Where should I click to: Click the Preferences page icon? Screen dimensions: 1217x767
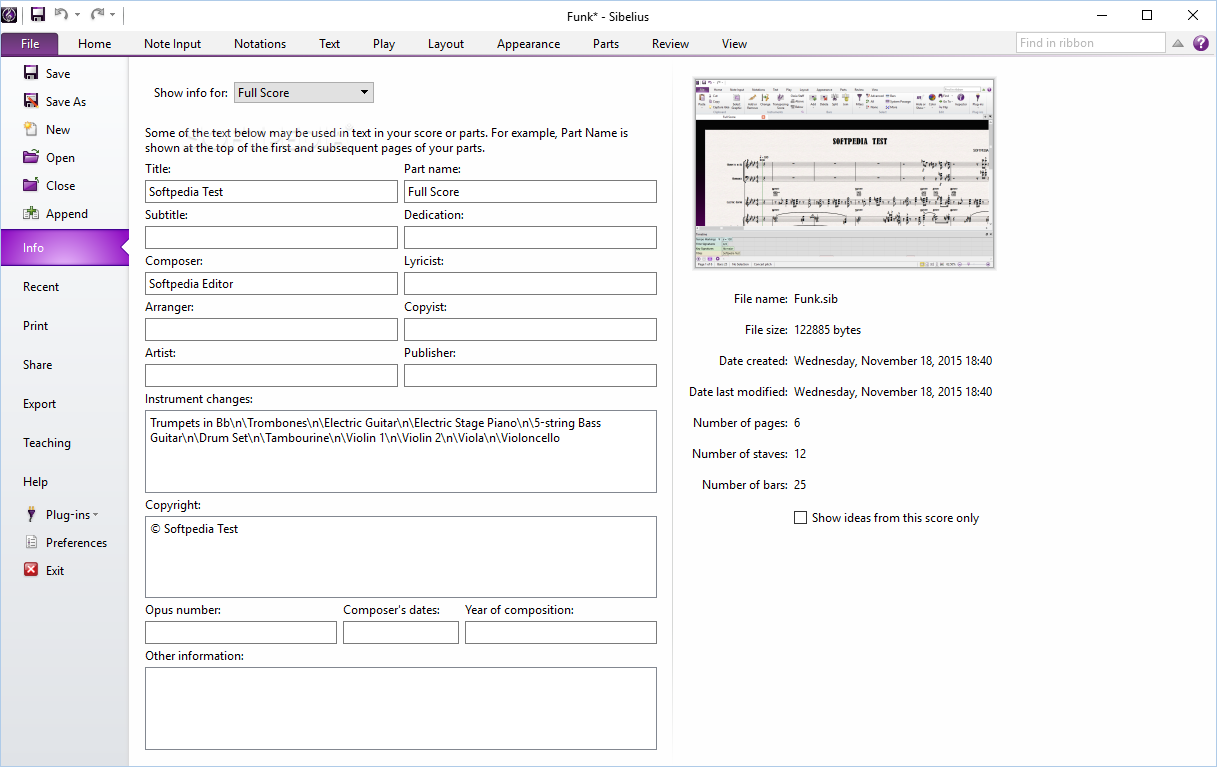(31, 542)
